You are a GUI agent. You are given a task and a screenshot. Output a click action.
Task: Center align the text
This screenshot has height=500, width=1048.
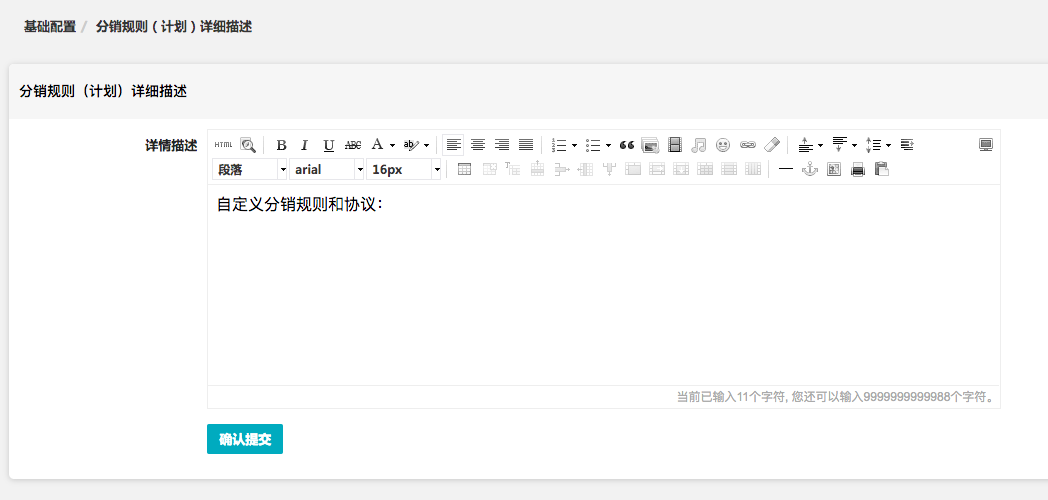[478, 144]
